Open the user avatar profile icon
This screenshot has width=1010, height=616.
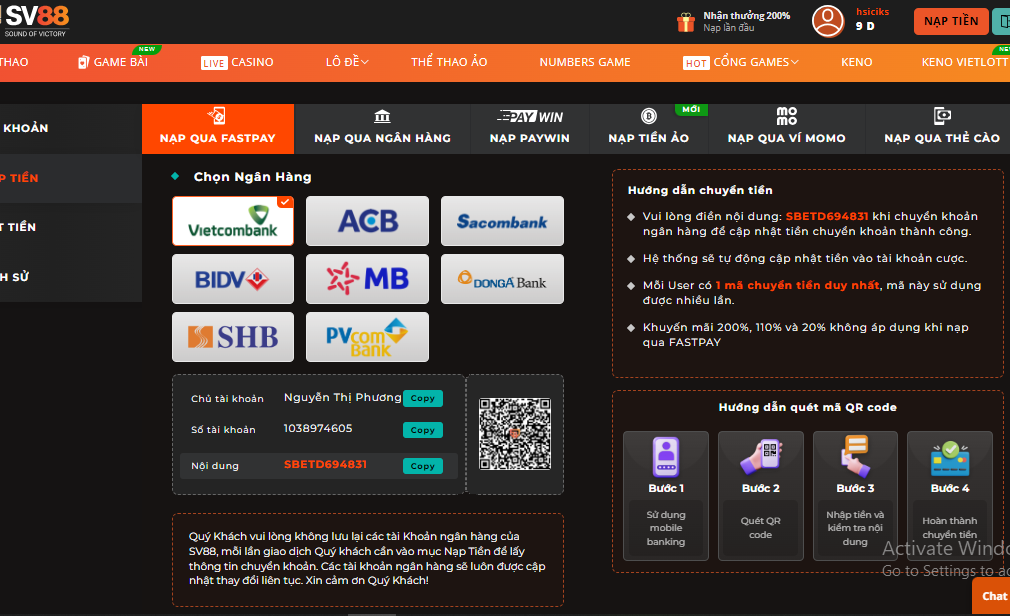[828, 21]
